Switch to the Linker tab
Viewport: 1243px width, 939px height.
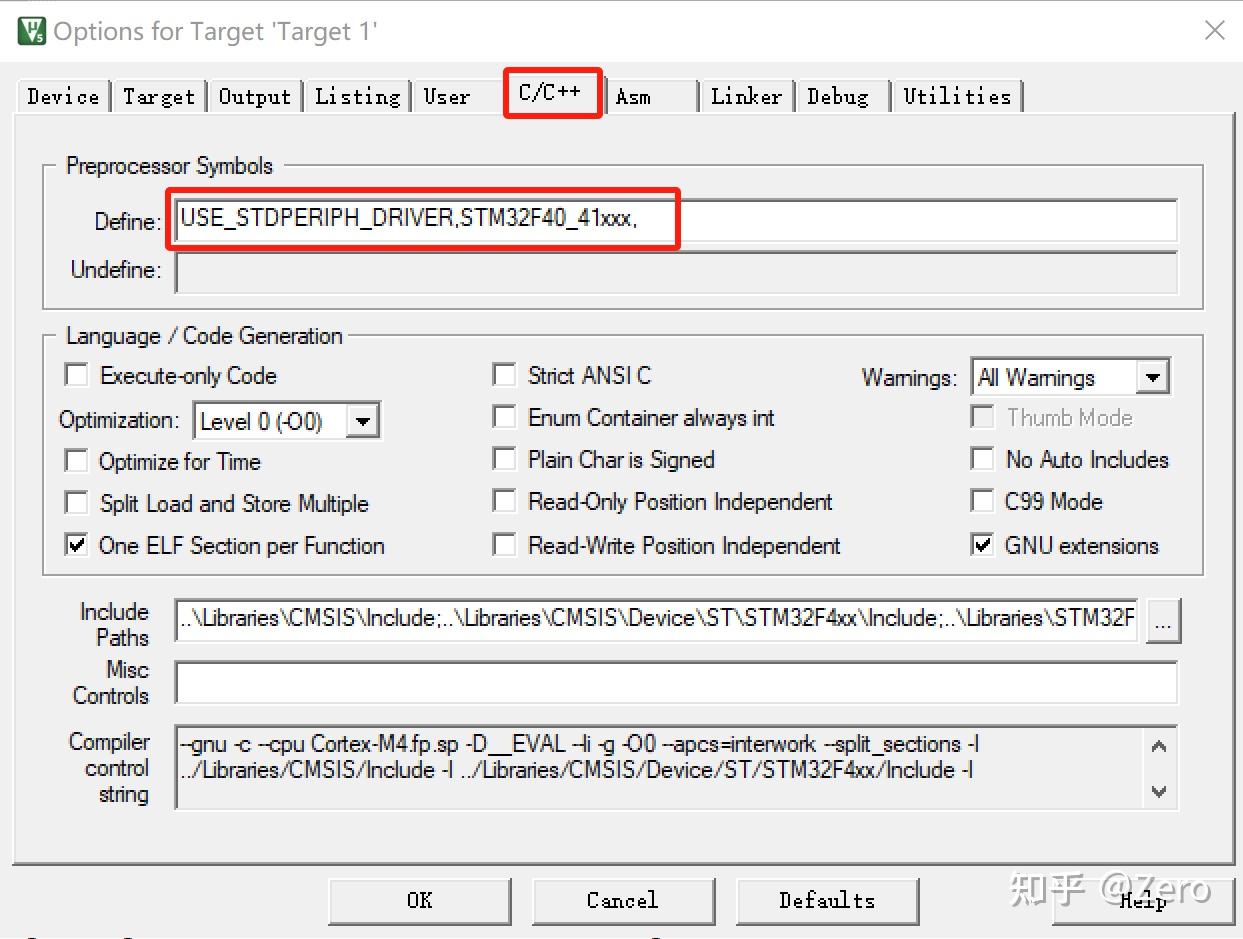pyautogui.click(x=745, y=96)
